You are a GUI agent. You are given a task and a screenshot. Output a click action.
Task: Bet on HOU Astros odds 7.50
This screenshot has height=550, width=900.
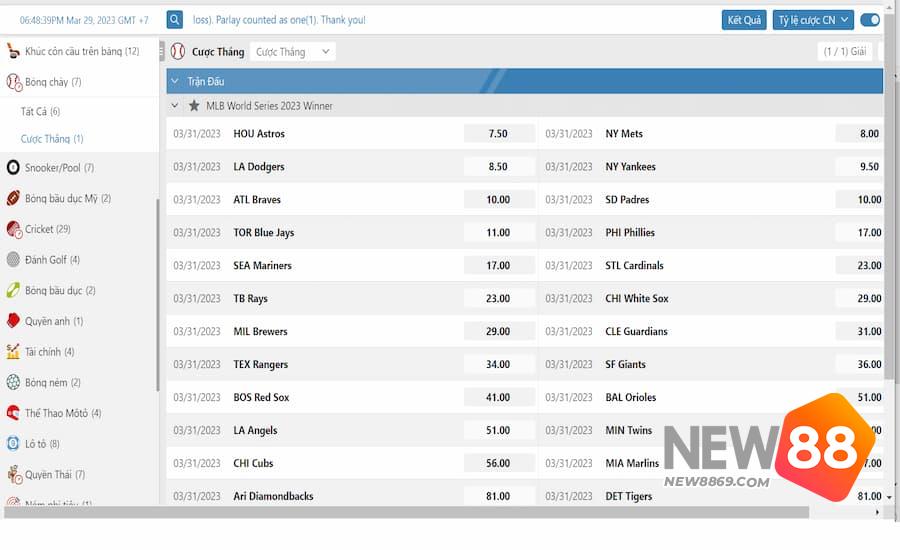pyautogui.click(x=498, y=134)
